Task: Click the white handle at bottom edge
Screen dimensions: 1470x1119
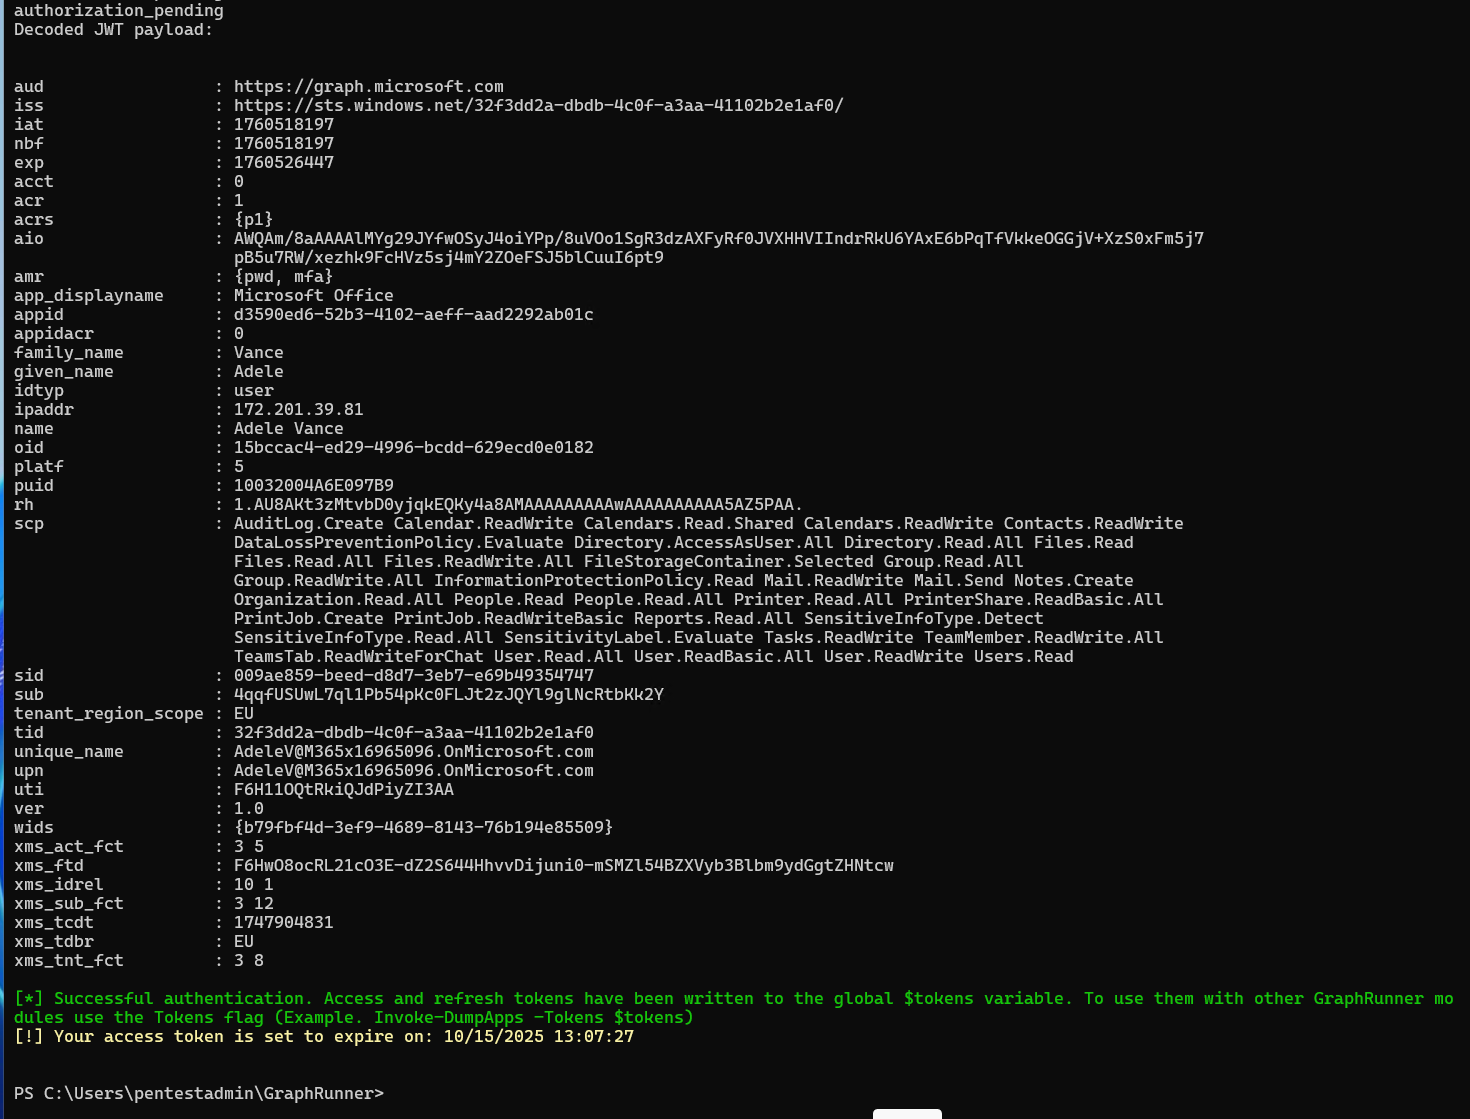Action: (x=907, y=1113)
